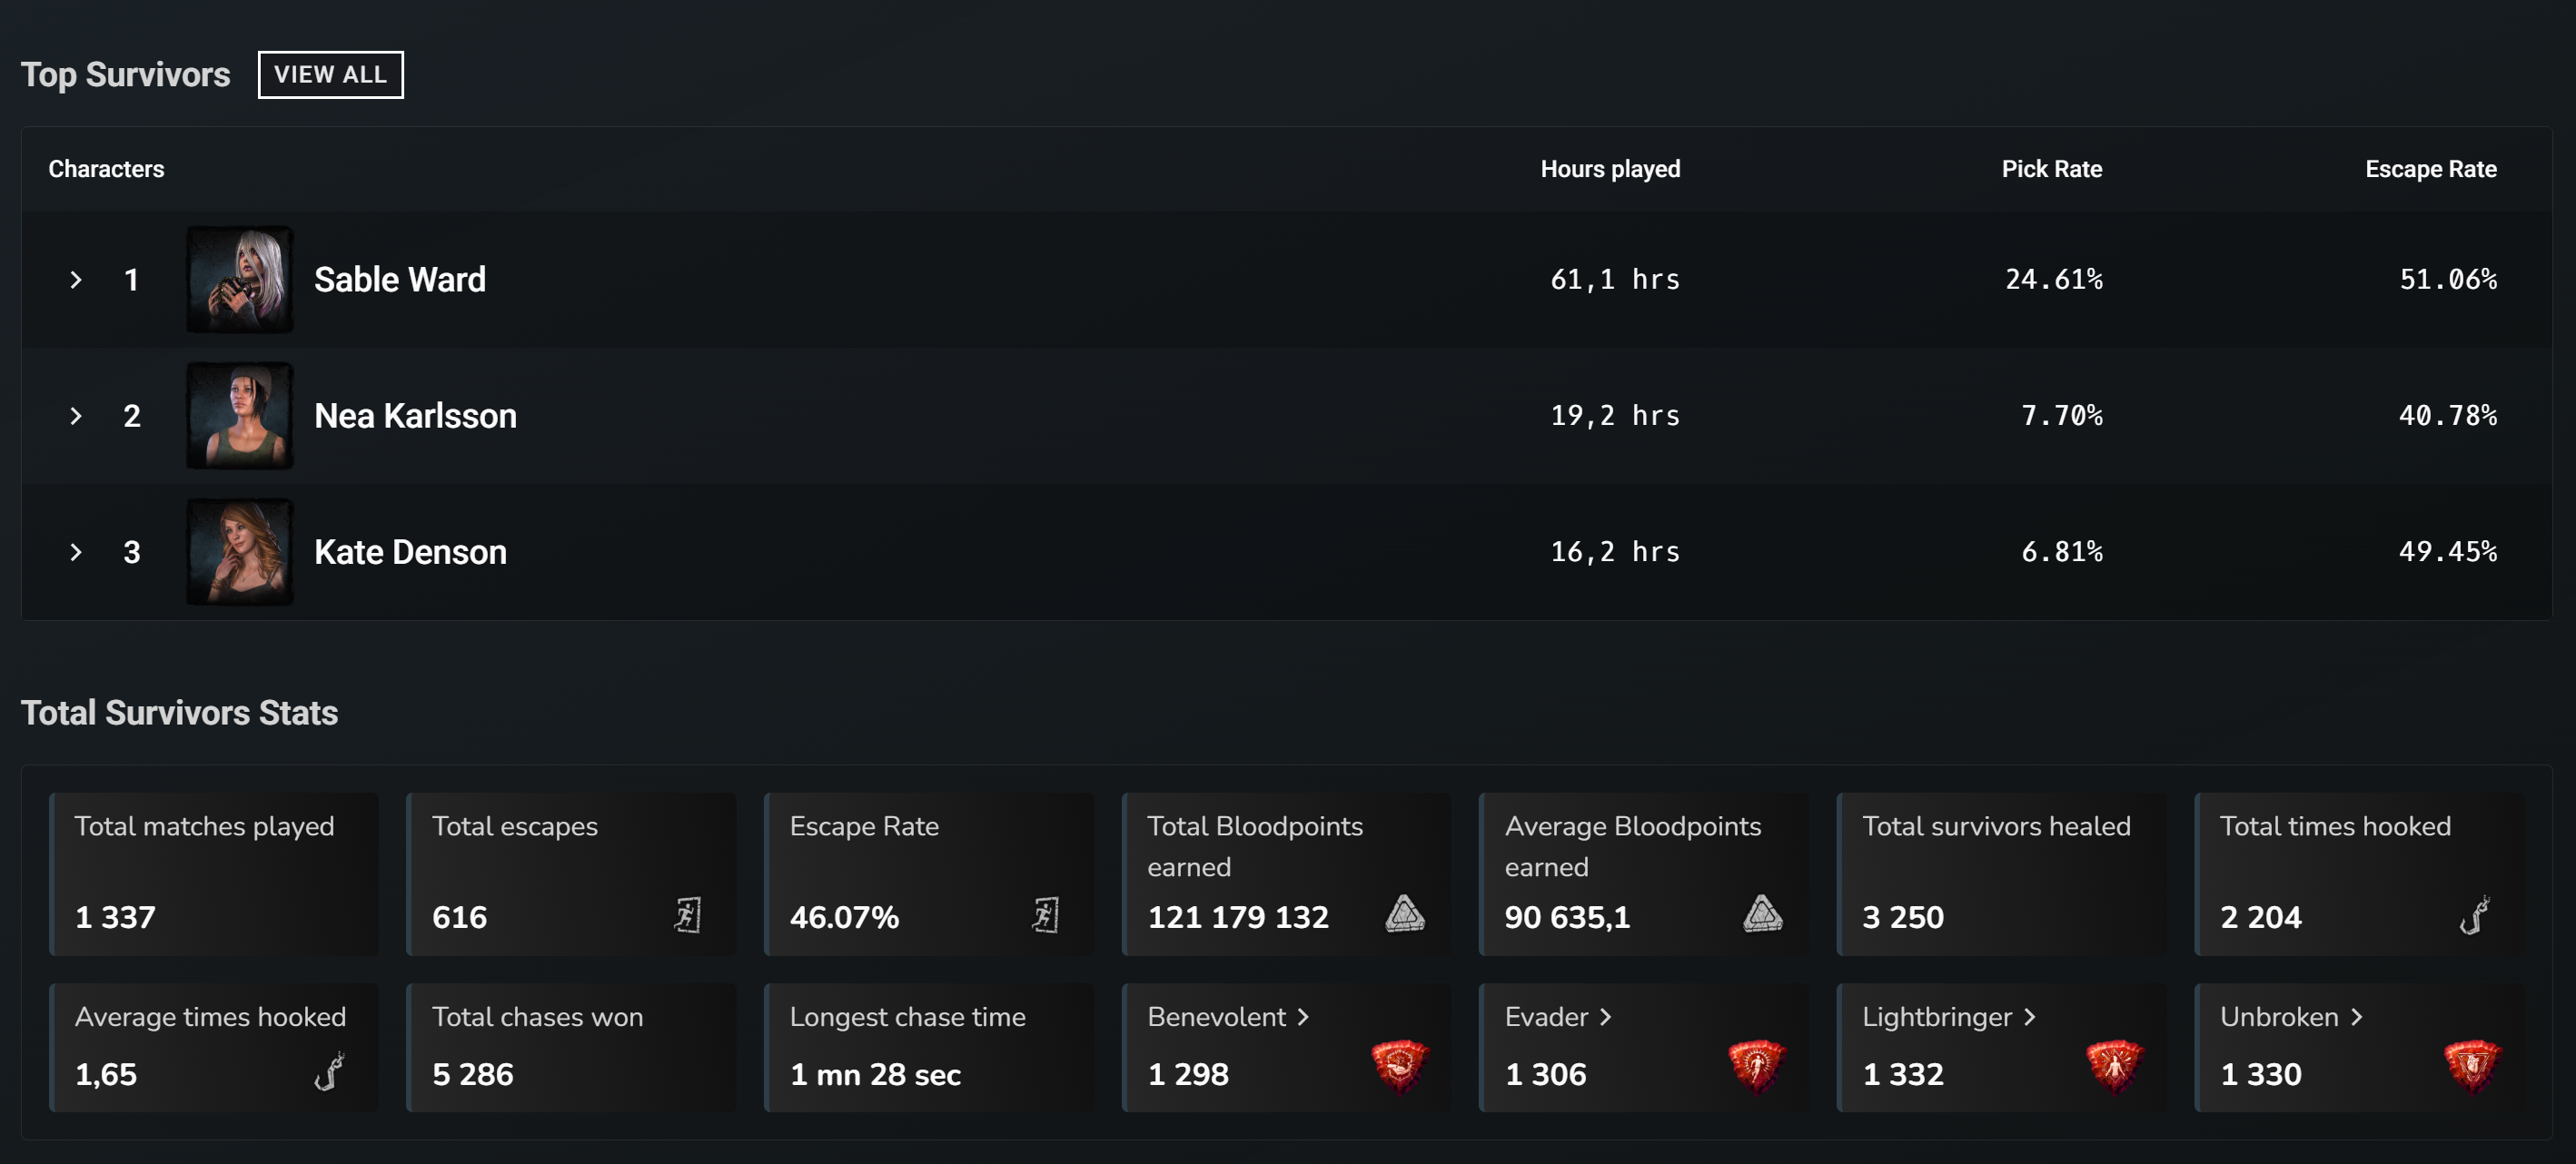Sort by the Pick Rate column
This screenshot has width=2576, height=1164.
click(x=2051, y=169)
